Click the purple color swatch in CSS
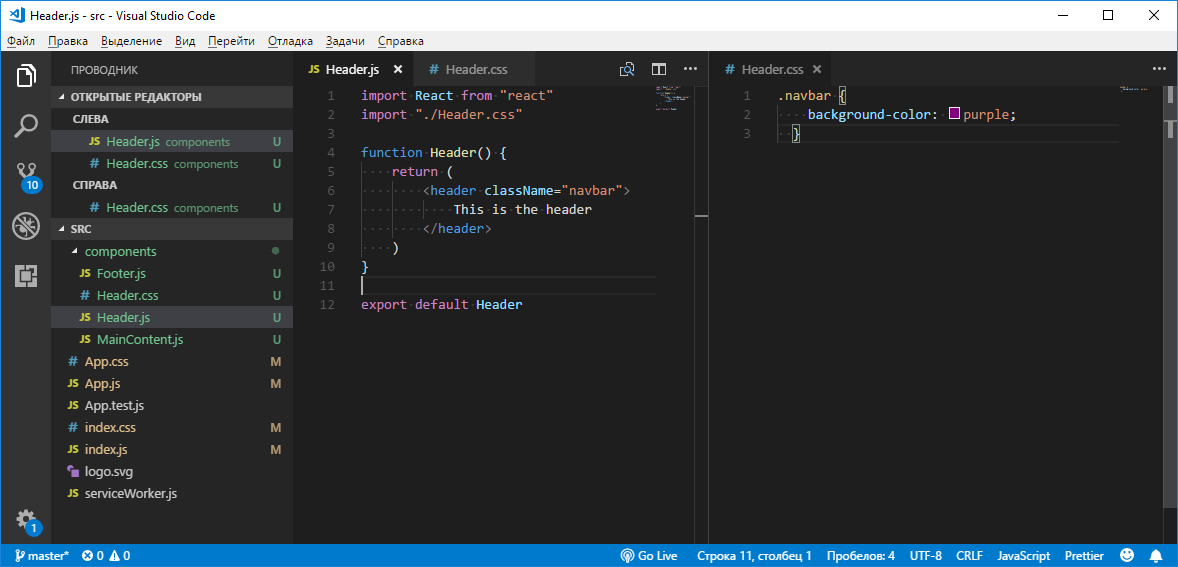1178x567 pixels. coord(955,115)
